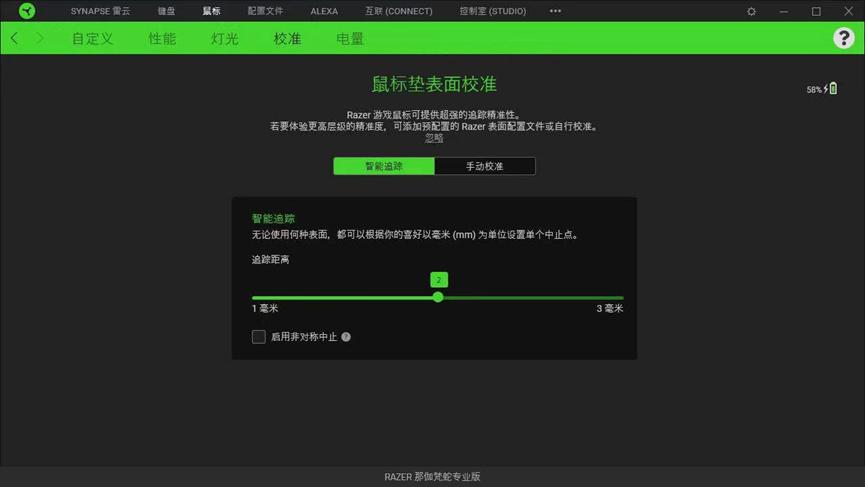This screenshot has height=487, width=865.
Task: Switch to the 电量 subtab
Action: click(350, 39)
